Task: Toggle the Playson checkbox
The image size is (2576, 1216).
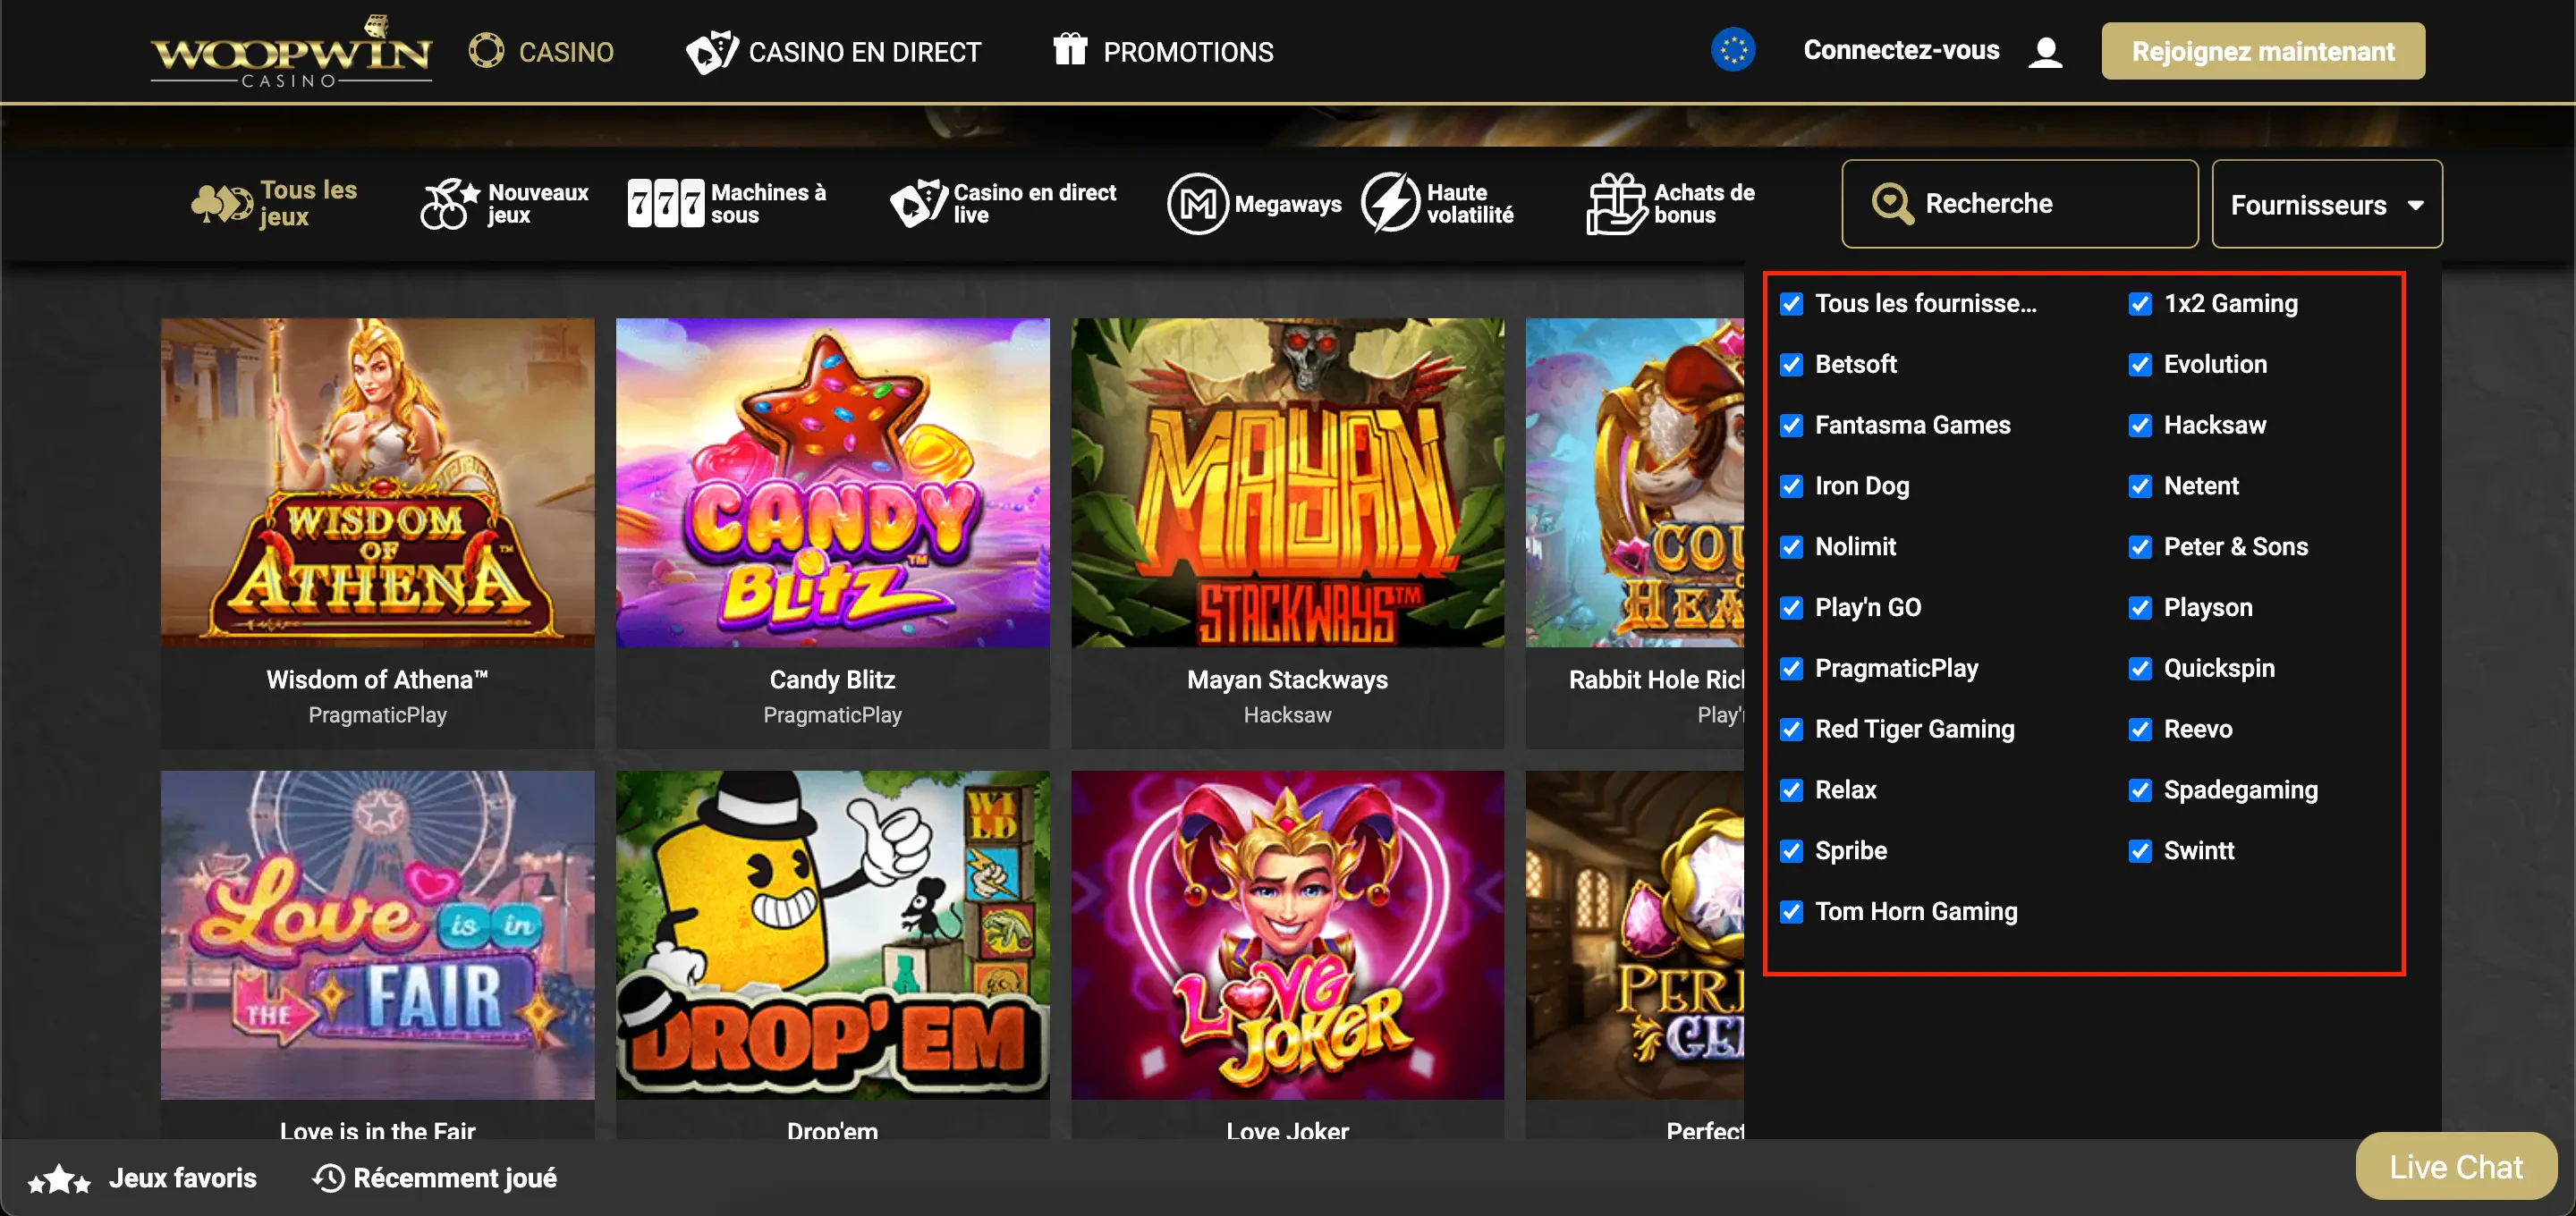Action: tap(2139, 608)
